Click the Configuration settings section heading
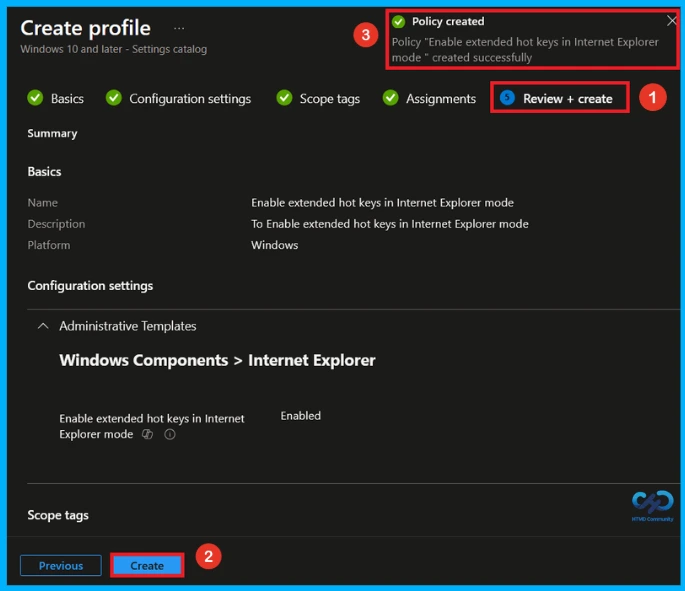The height and width of the screenshot is (591, 685). point(90,286)
